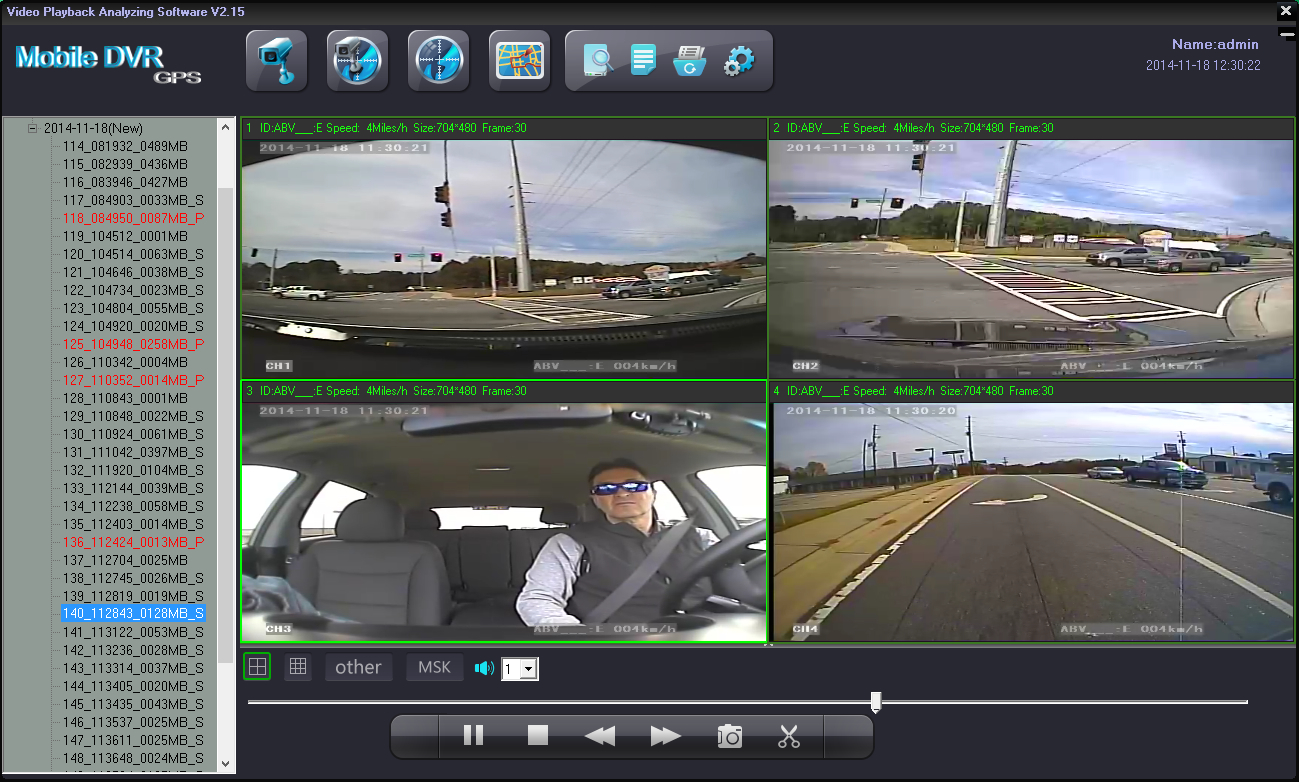Click the surveillance camera icon in toolbar
The width and height of the screenshot is (1299, 782).
pyautogui.click(x=277, y=61)
